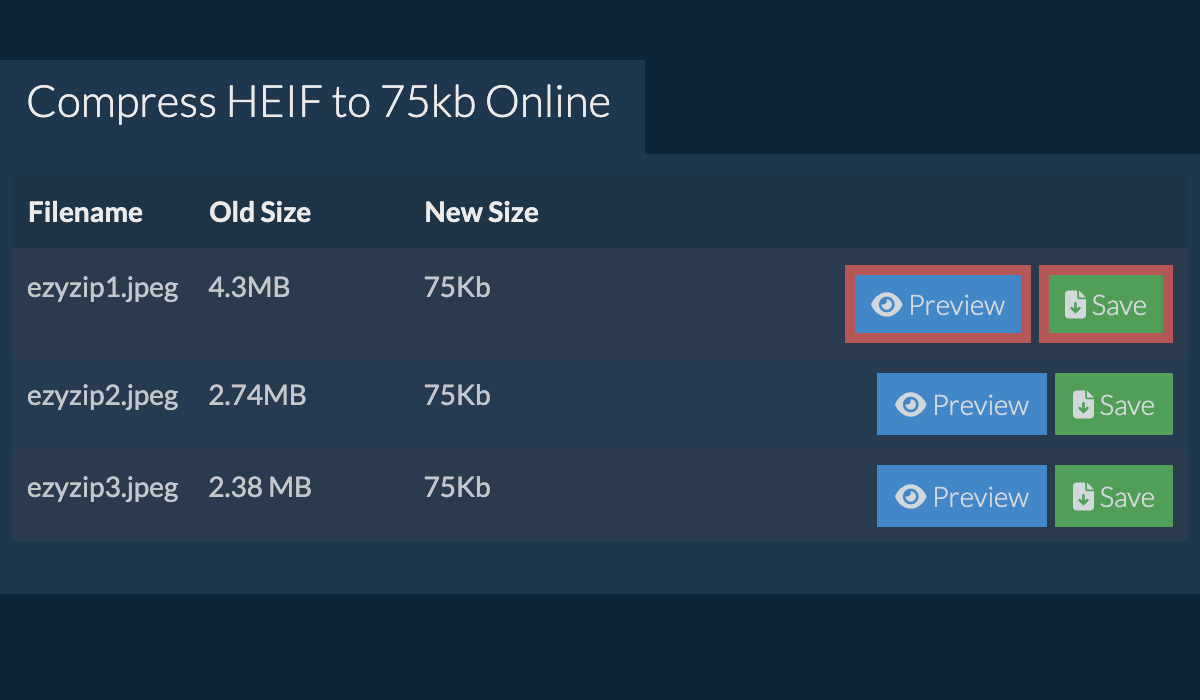Click the Compress HEIF to 75kb Online heading
The height and width of the screenshot is (700, 1200).
(x=318, y=103)
